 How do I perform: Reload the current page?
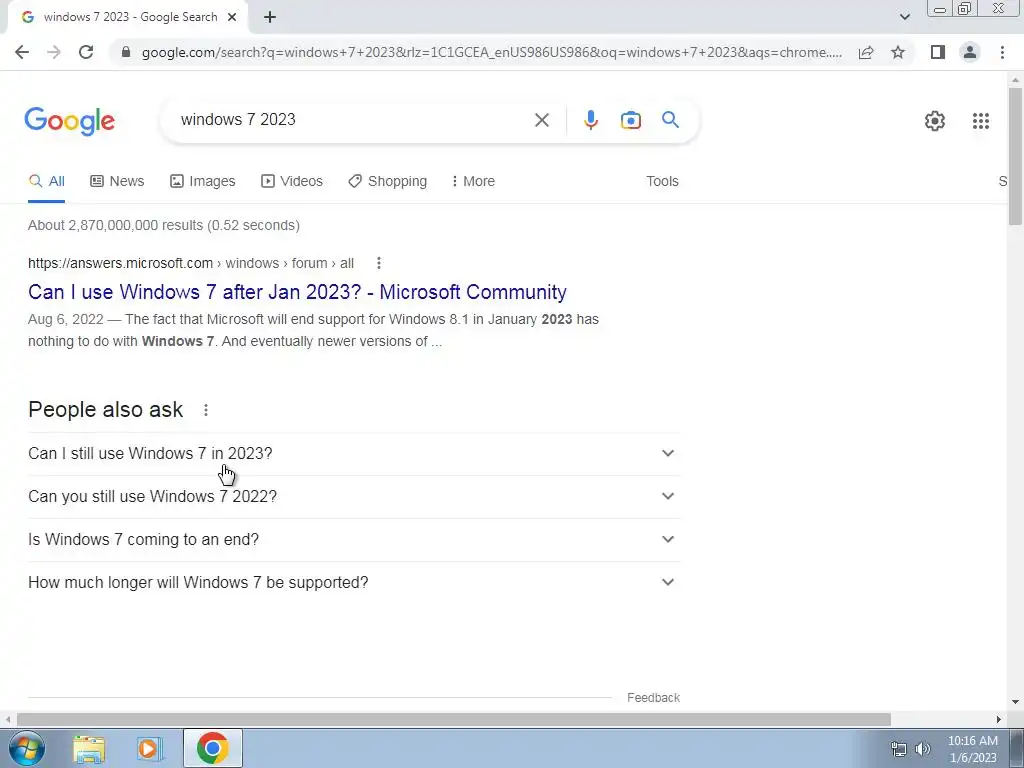coord(86,52)
